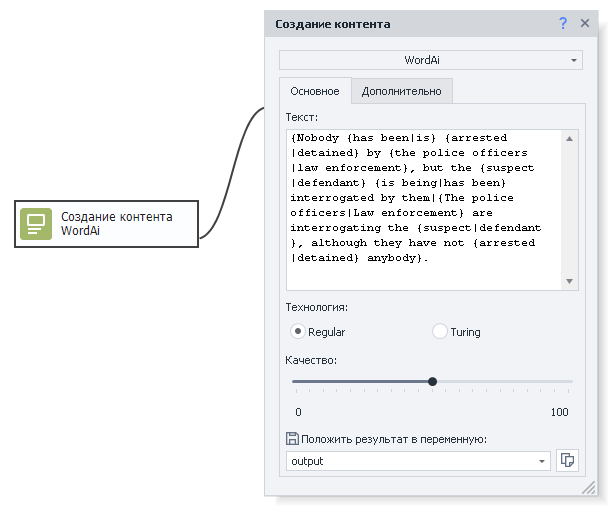Screen dimensions: 616x520
Task: Close the Создание контента dialog
Action: [x=584, y=23]
